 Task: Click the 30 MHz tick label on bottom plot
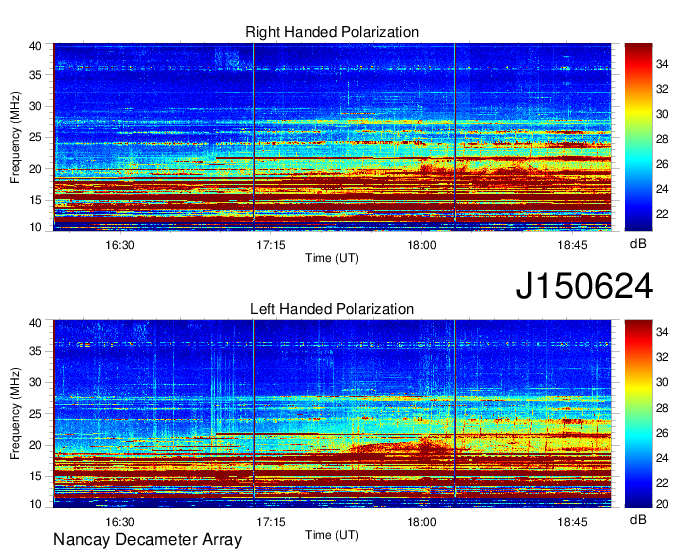pyautogui.click(x=35, y=382)
